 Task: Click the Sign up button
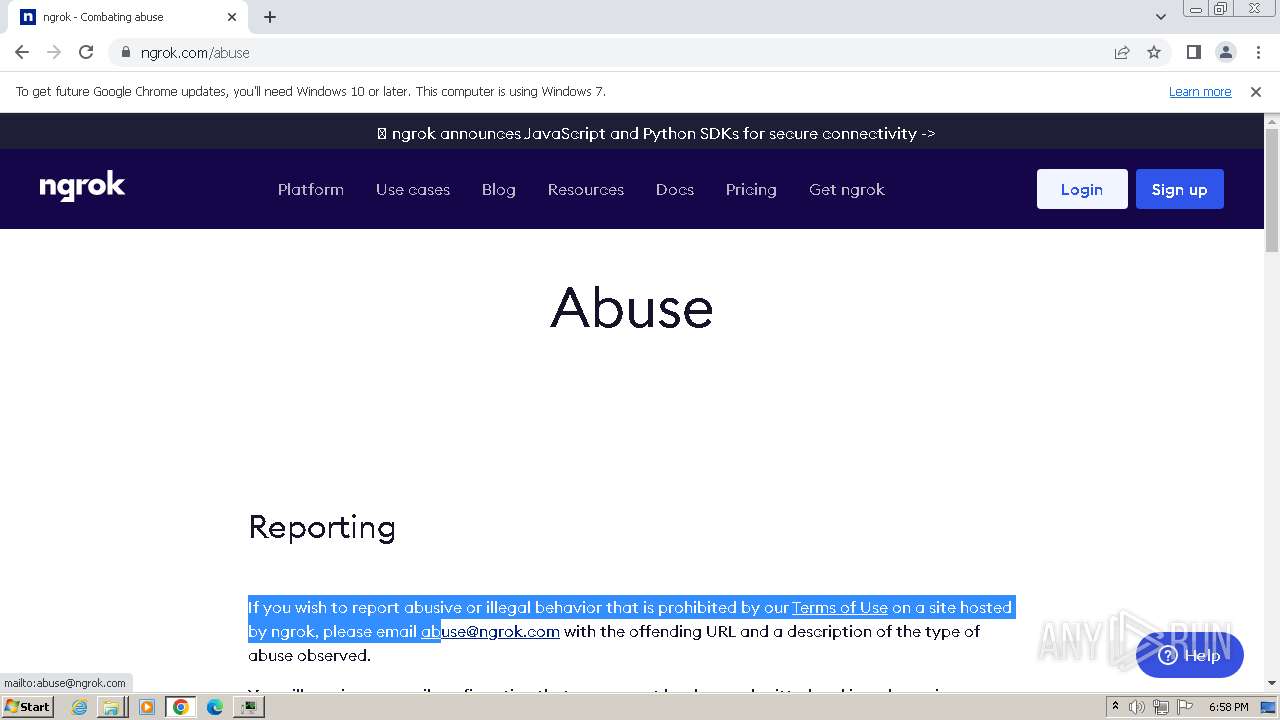point(1180,189)
